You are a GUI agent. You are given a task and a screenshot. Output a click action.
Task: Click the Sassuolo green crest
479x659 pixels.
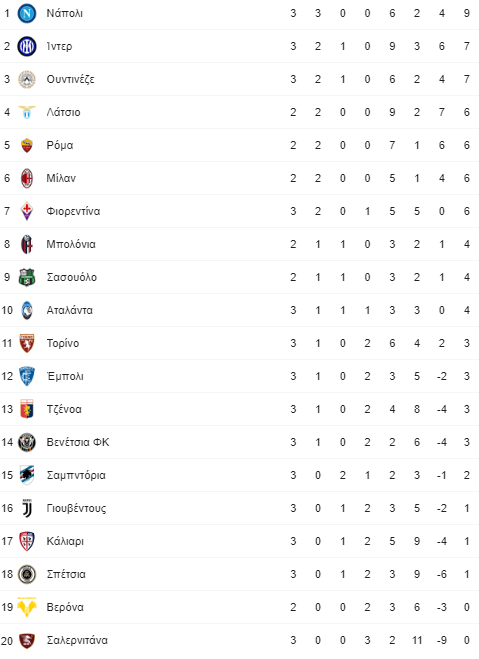[x=27, y=277]
